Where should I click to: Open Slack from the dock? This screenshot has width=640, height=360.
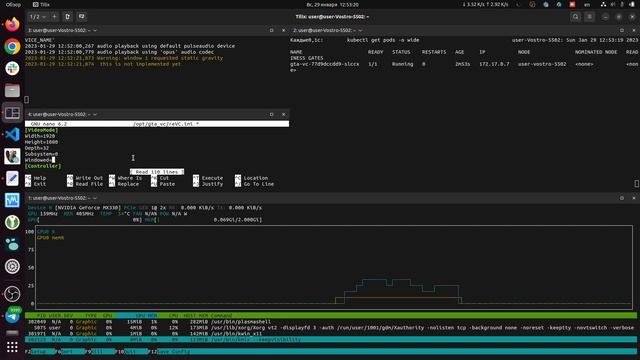[12, 69]
